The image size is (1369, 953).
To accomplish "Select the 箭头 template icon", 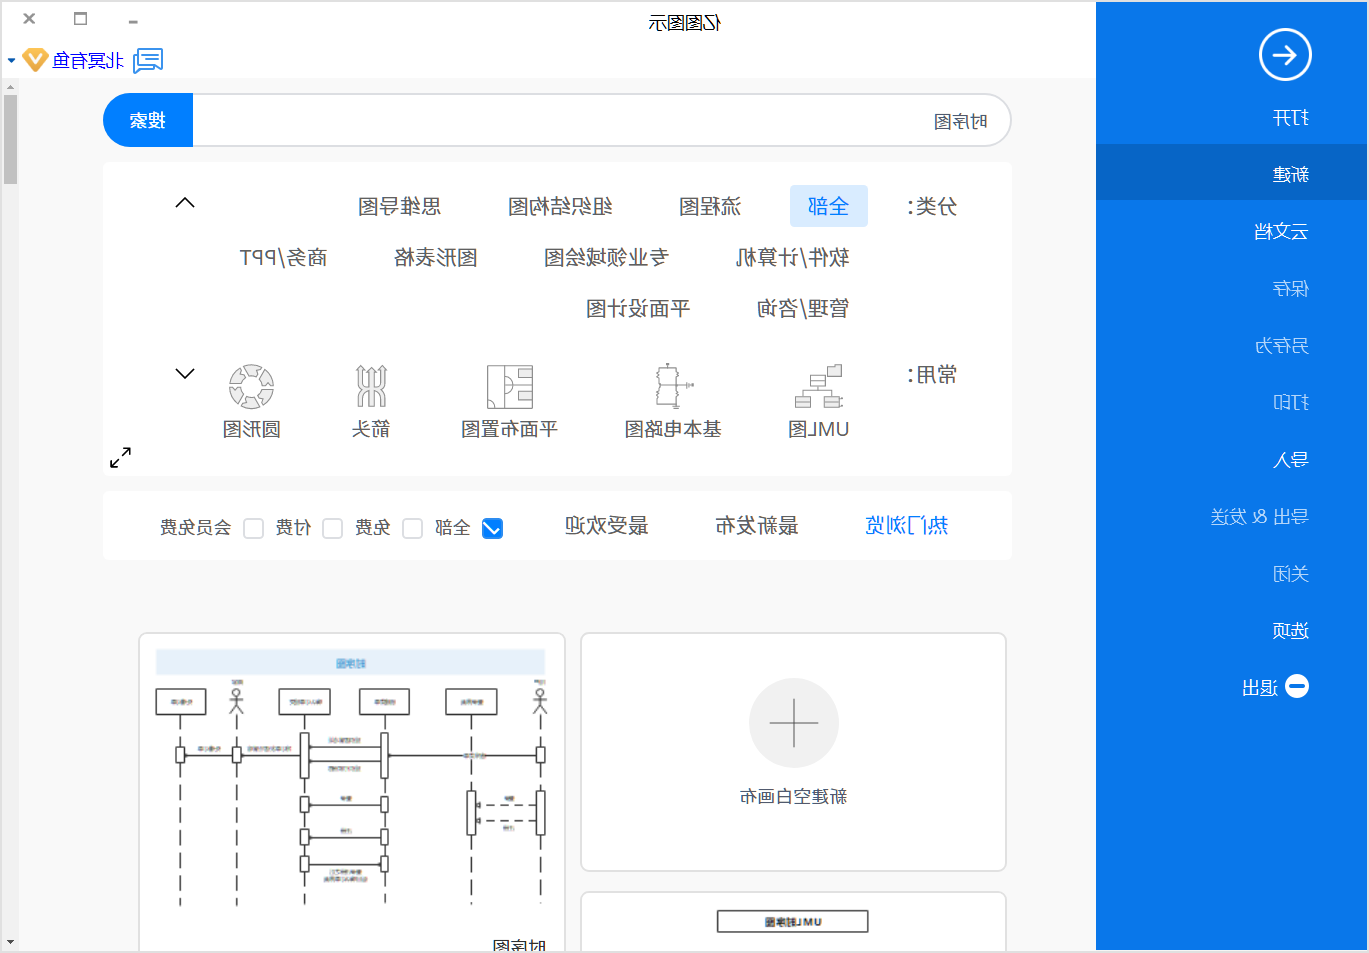I will point(371,386).
